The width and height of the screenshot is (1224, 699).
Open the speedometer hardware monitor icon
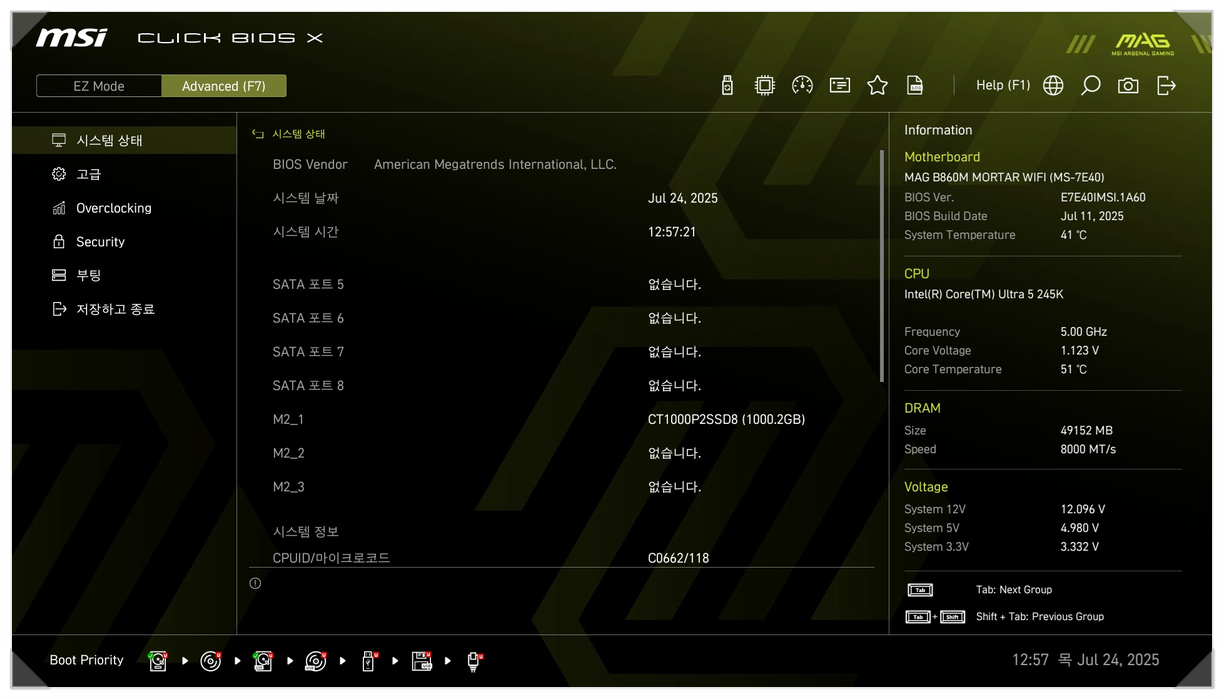point(802,86)
